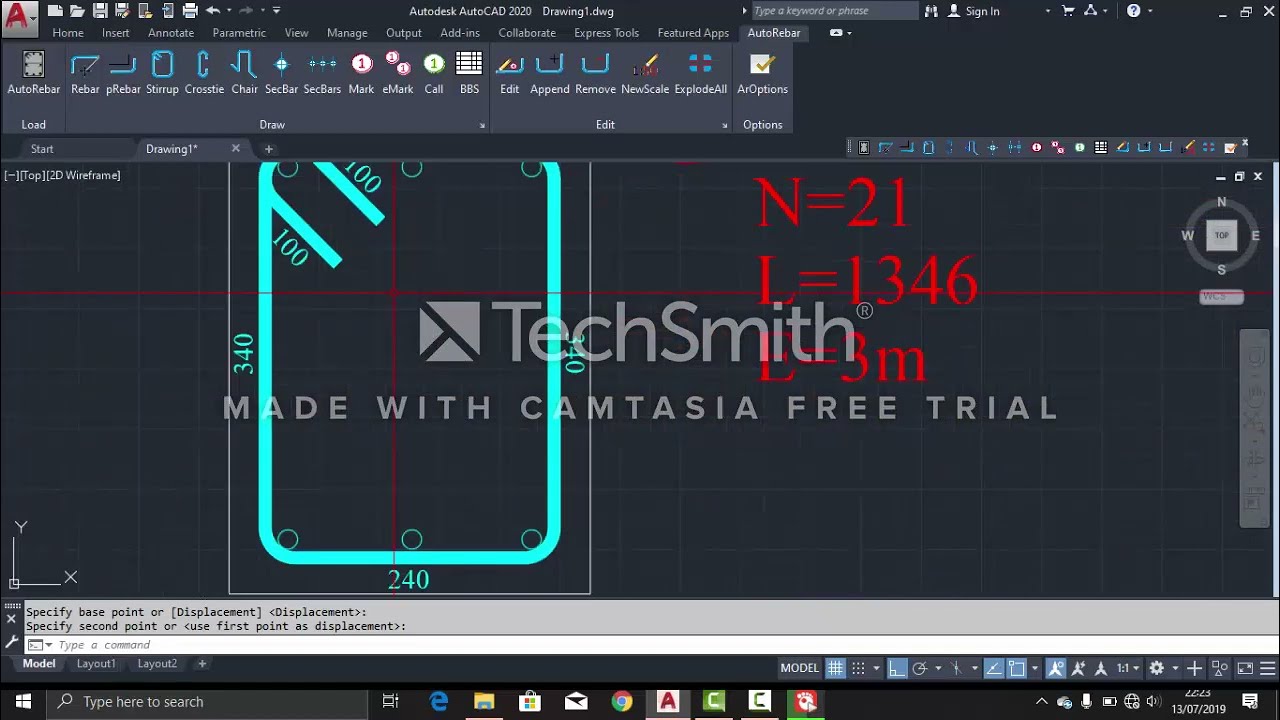1280x720 pixels.
Task: Select the SecBar tool
Action: pyautogui.click(x=281, y=74)
